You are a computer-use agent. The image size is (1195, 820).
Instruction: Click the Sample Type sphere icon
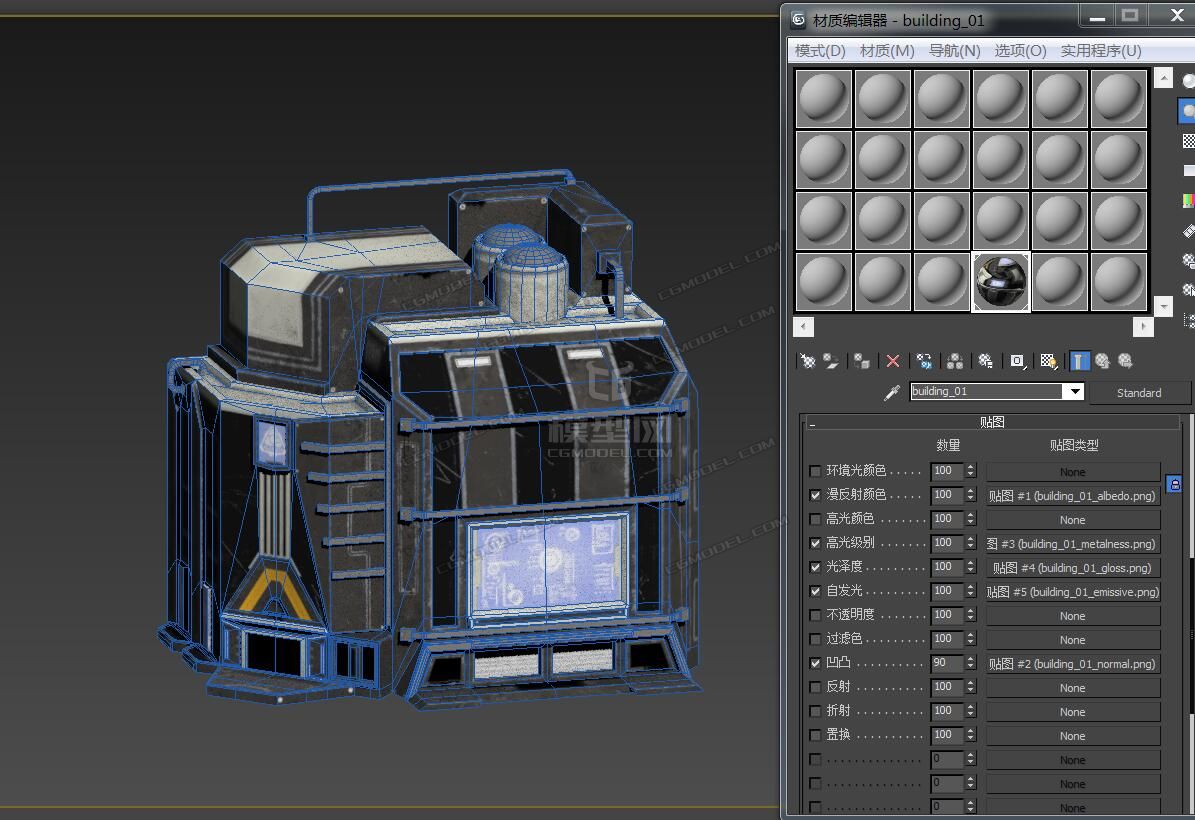point(1187,81)
